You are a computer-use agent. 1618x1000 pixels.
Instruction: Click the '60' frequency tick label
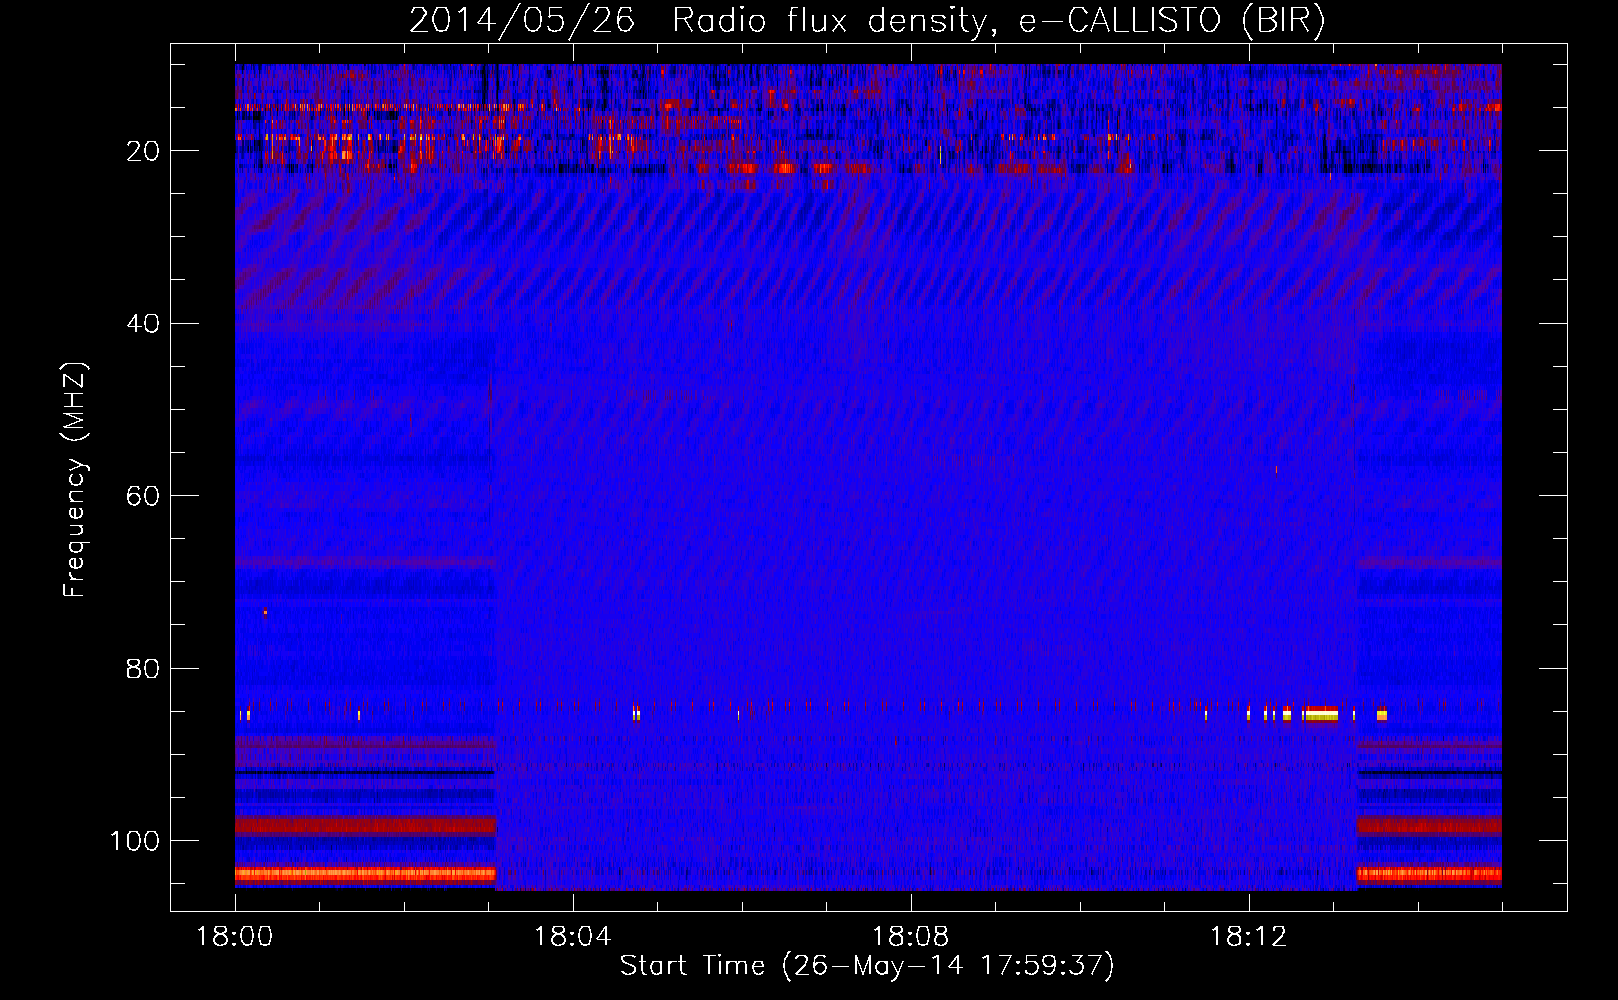click(x=143, y=496)
